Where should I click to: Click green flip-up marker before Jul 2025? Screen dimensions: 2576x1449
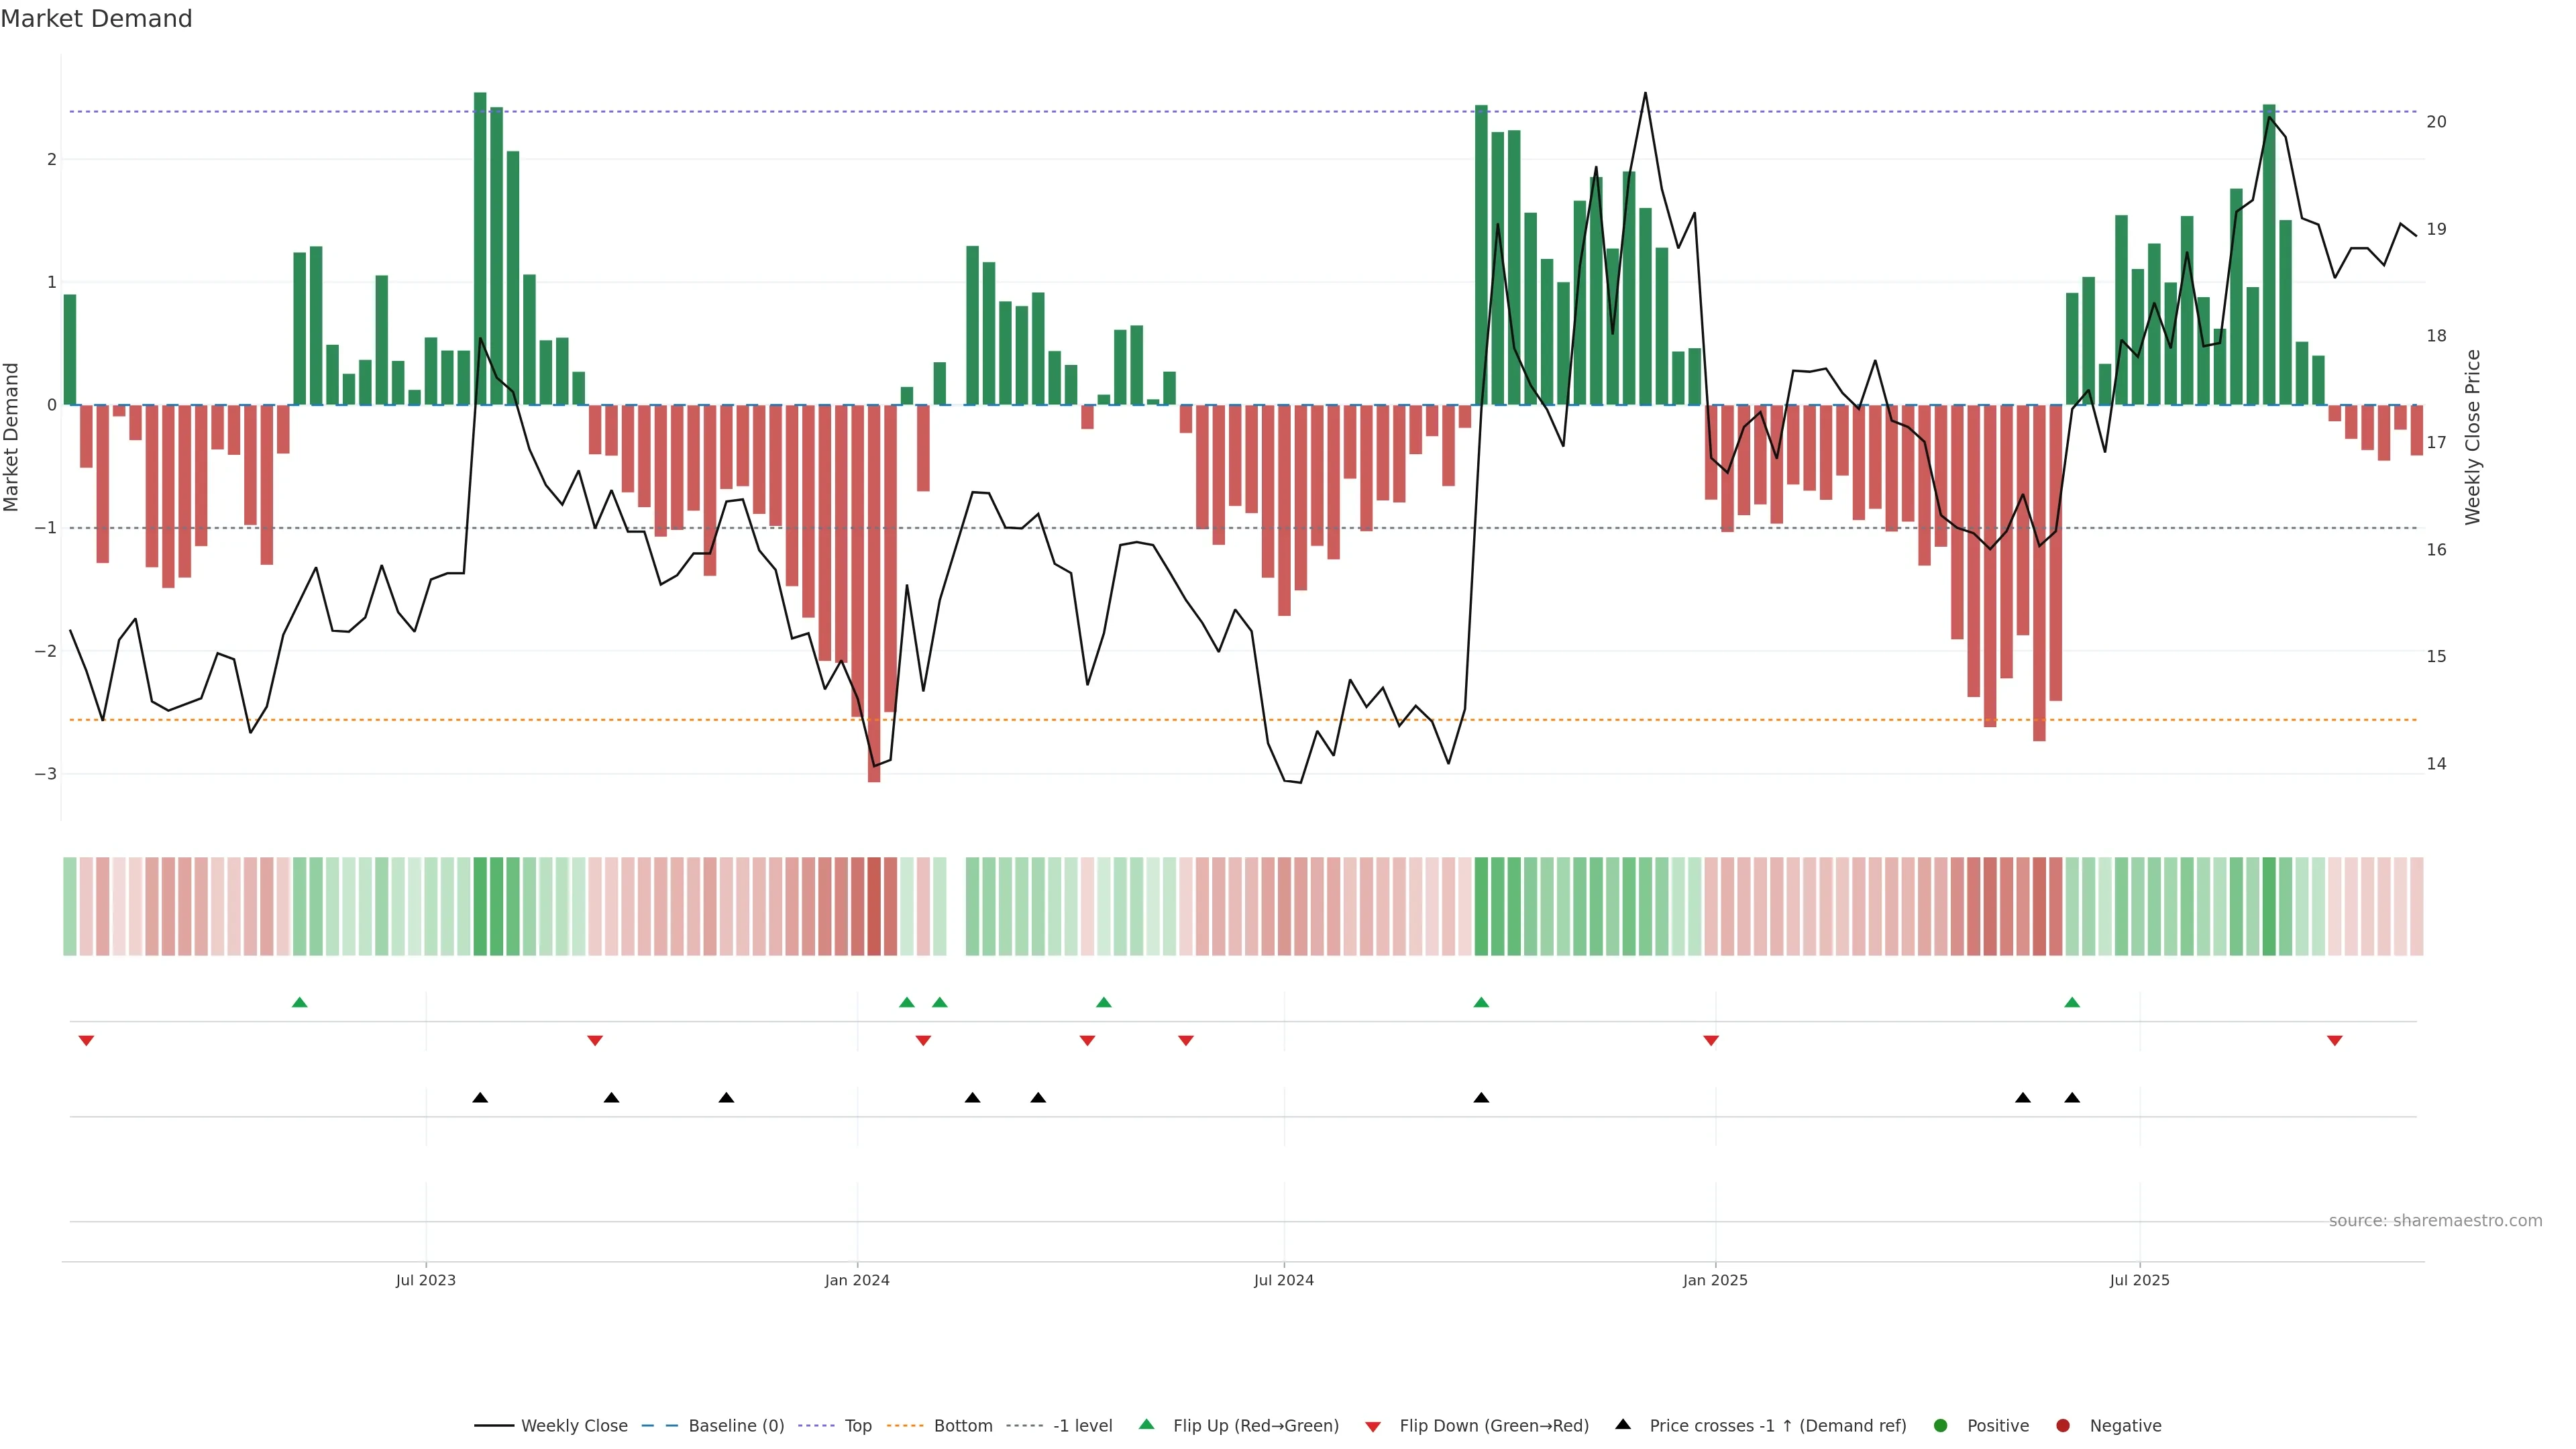click(2072, 1003)
